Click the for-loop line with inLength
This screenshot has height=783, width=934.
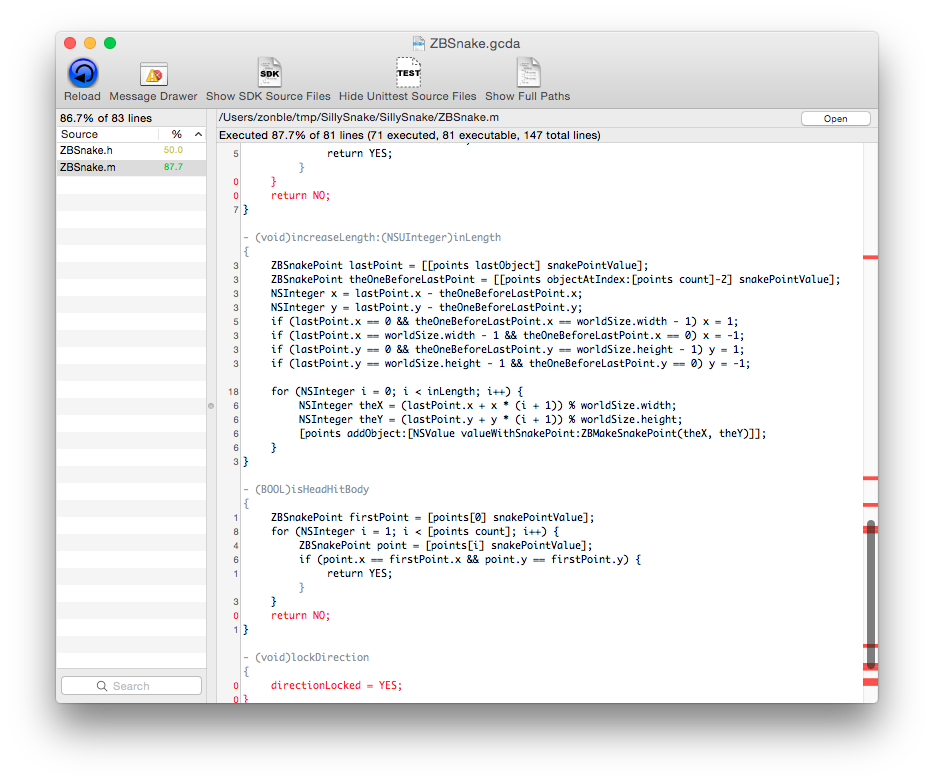(x=397, y=391)
